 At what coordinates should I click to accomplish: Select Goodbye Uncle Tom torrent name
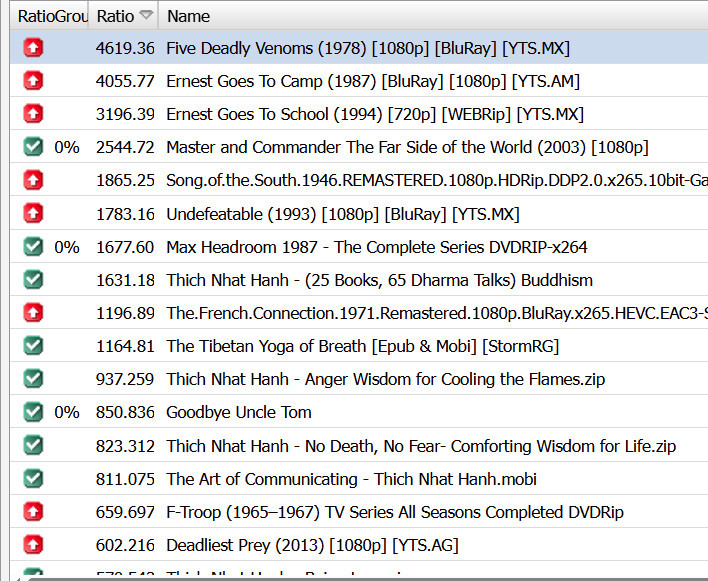point(239,412)
